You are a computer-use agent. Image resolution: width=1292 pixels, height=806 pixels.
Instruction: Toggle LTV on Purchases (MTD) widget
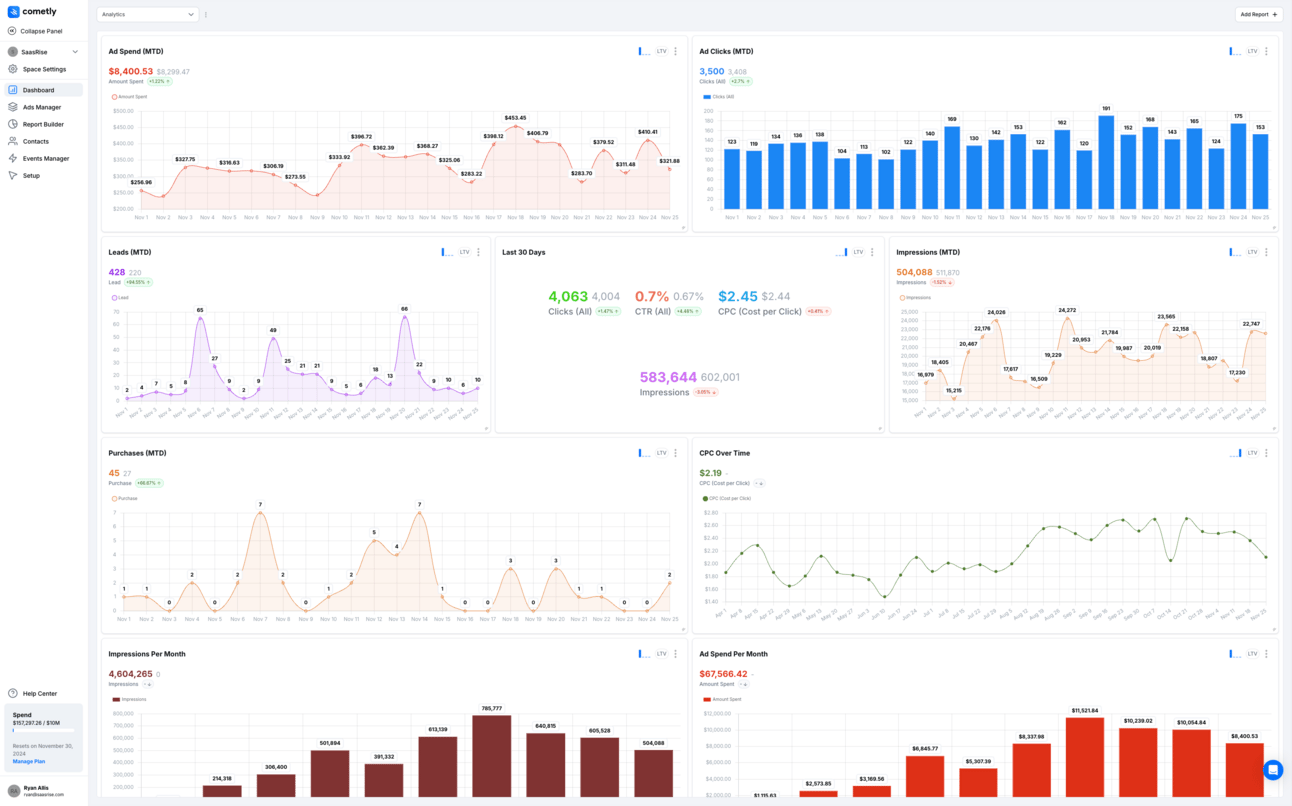[662, 453]
